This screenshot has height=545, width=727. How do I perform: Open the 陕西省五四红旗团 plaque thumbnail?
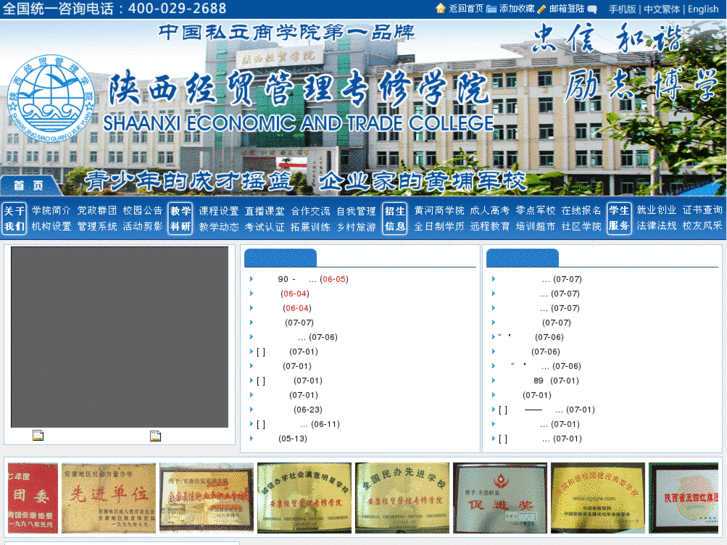point(684,498)
